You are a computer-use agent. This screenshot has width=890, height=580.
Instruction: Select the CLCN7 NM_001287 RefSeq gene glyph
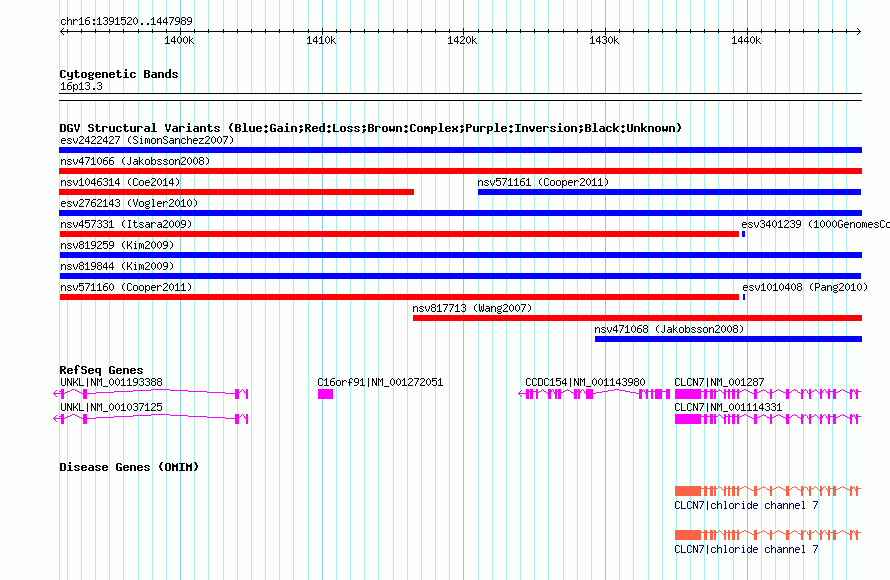(767, 394)
